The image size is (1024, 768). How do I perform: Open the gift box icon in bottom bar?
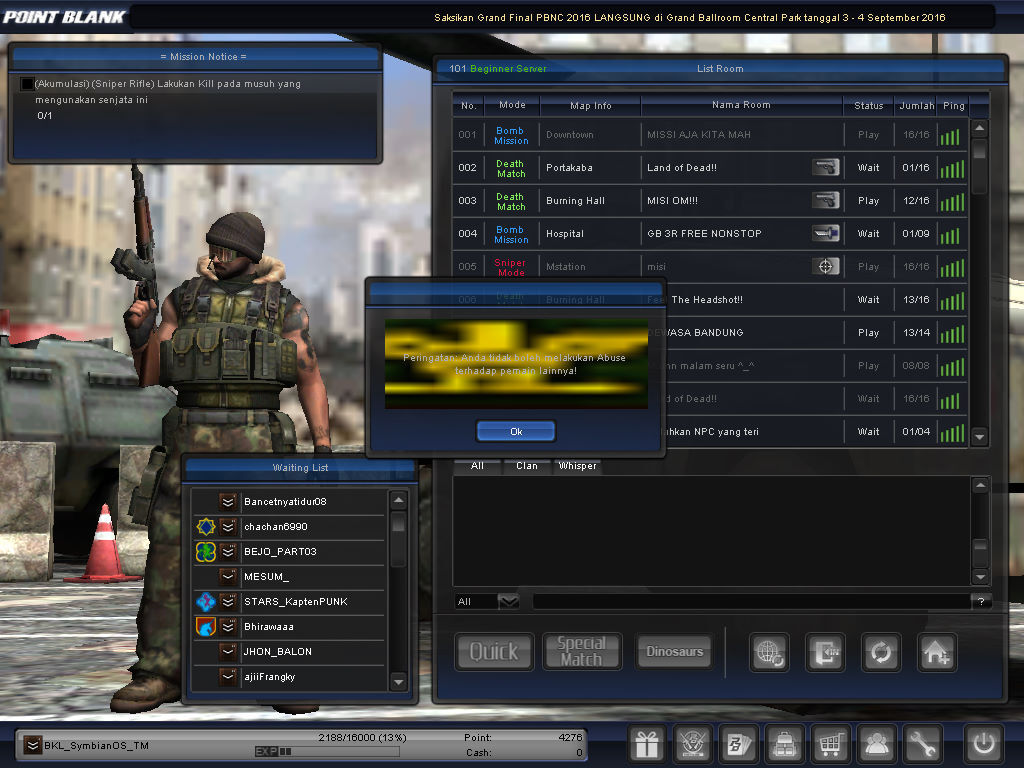(x=647, y=743)
